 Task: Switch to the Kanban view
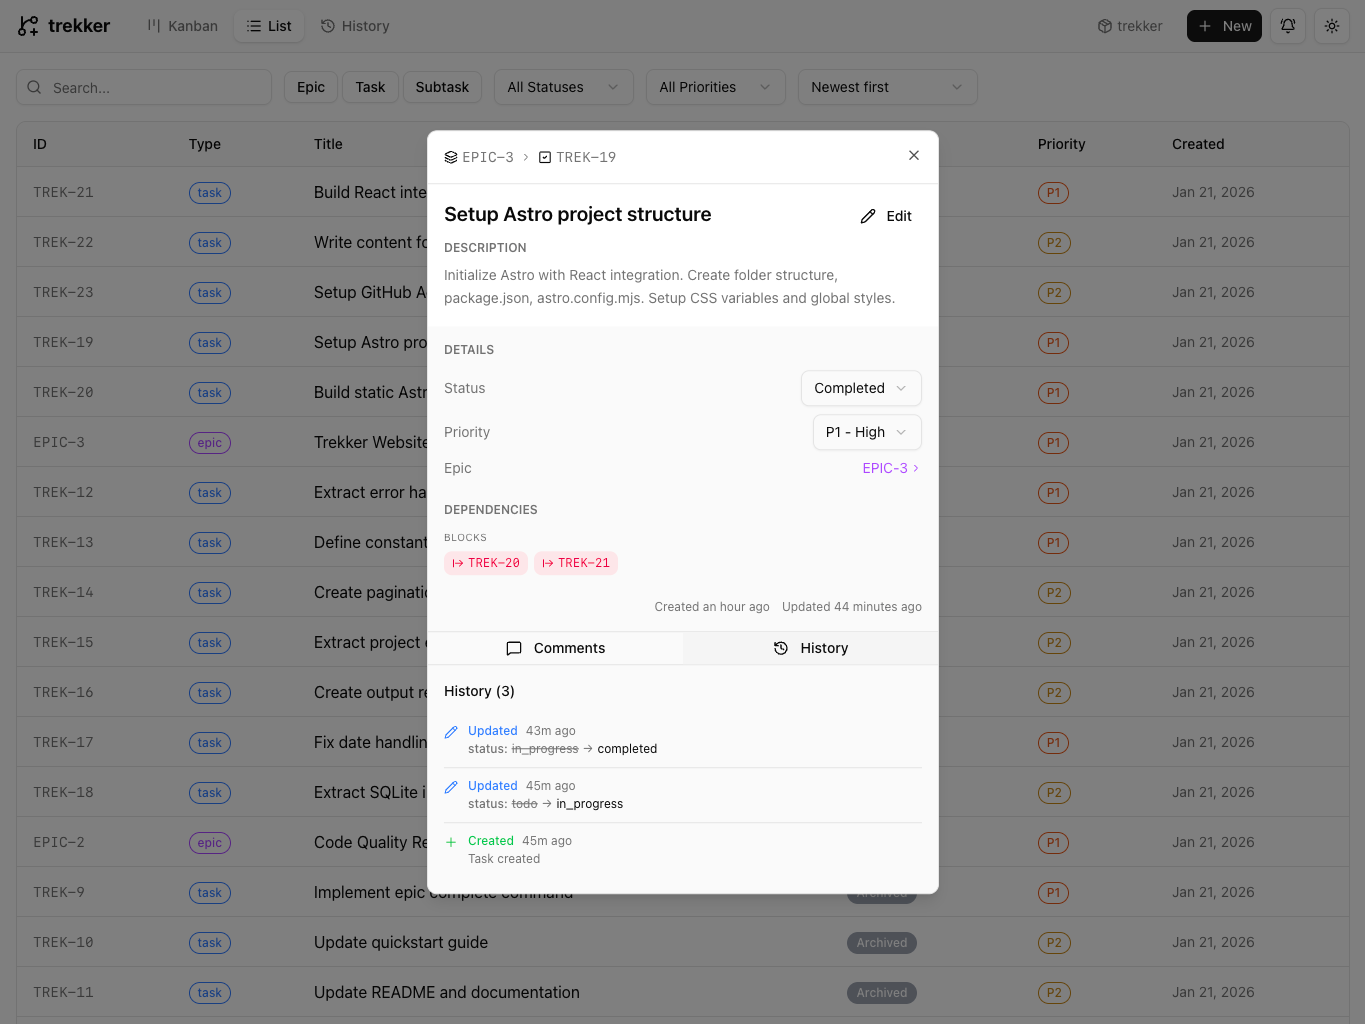tap(182, 26)
